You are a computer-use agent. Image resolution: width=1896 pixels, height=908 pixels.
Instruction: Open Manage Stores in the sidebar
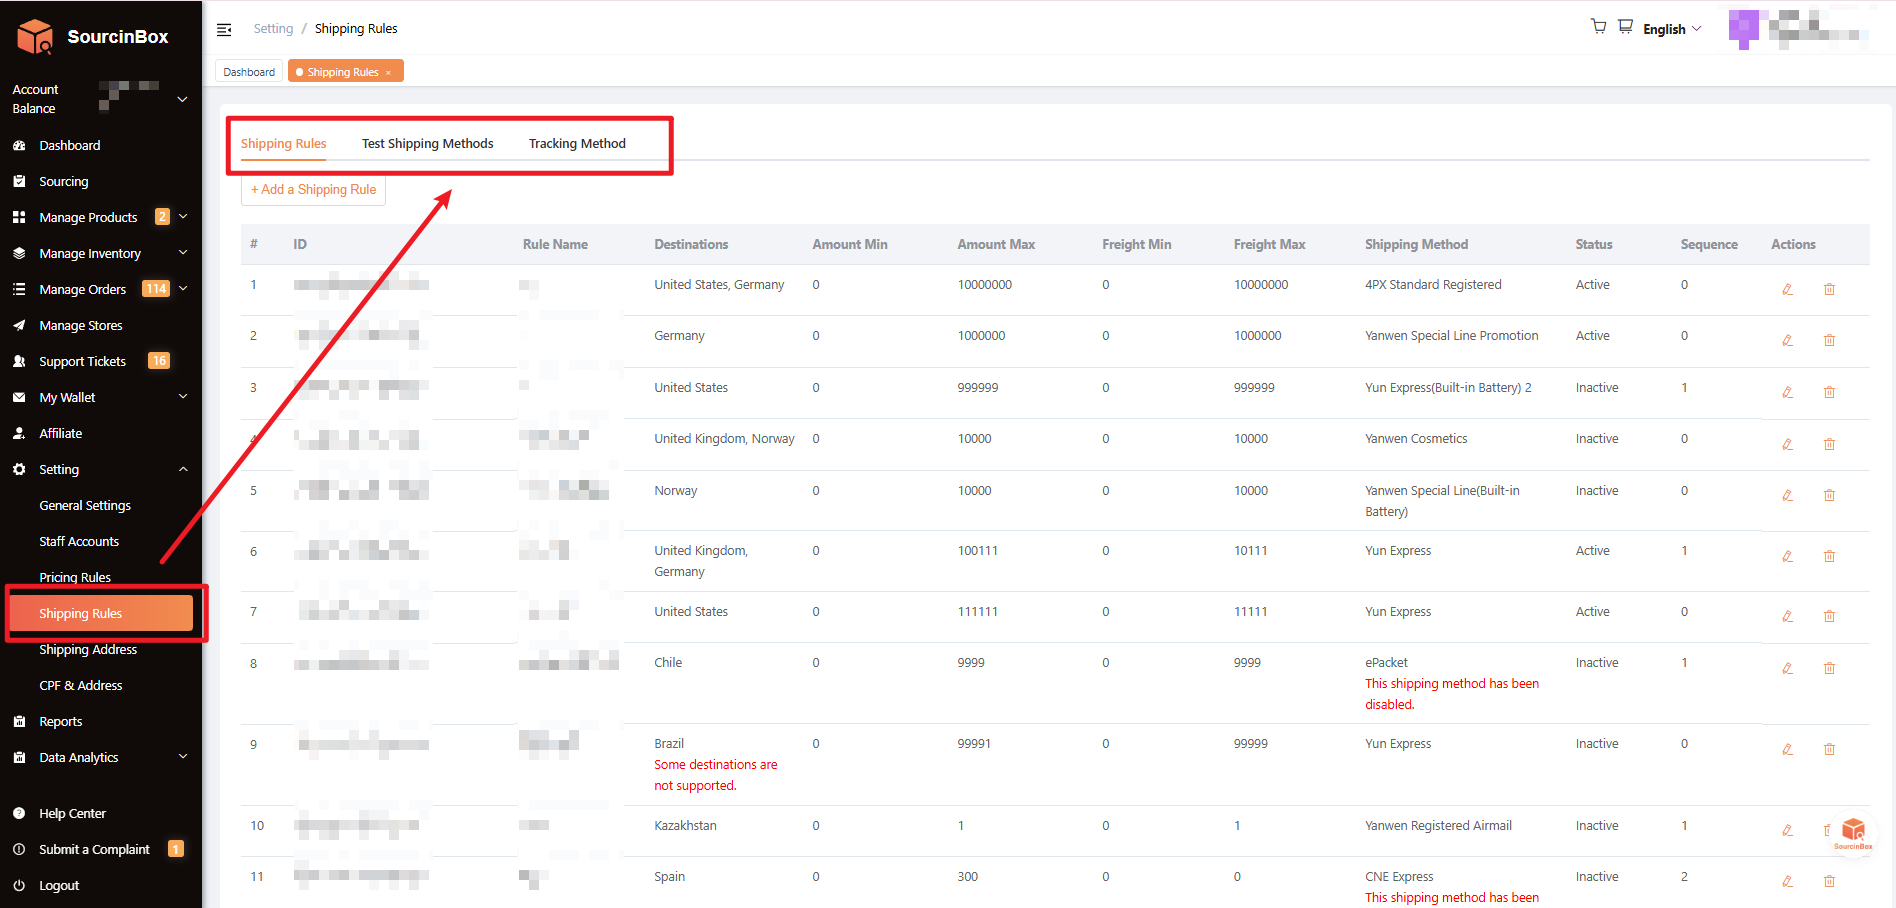(80, 325)
